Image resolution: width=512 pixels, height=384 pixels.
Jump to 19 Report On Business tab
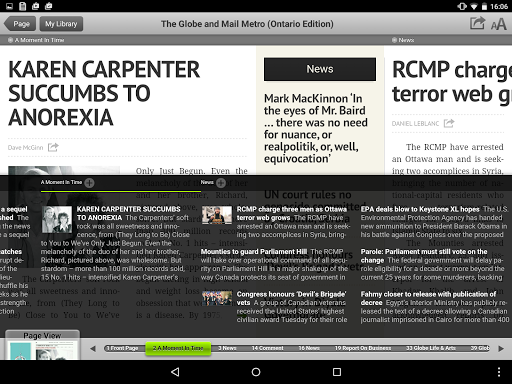point(363,348)
